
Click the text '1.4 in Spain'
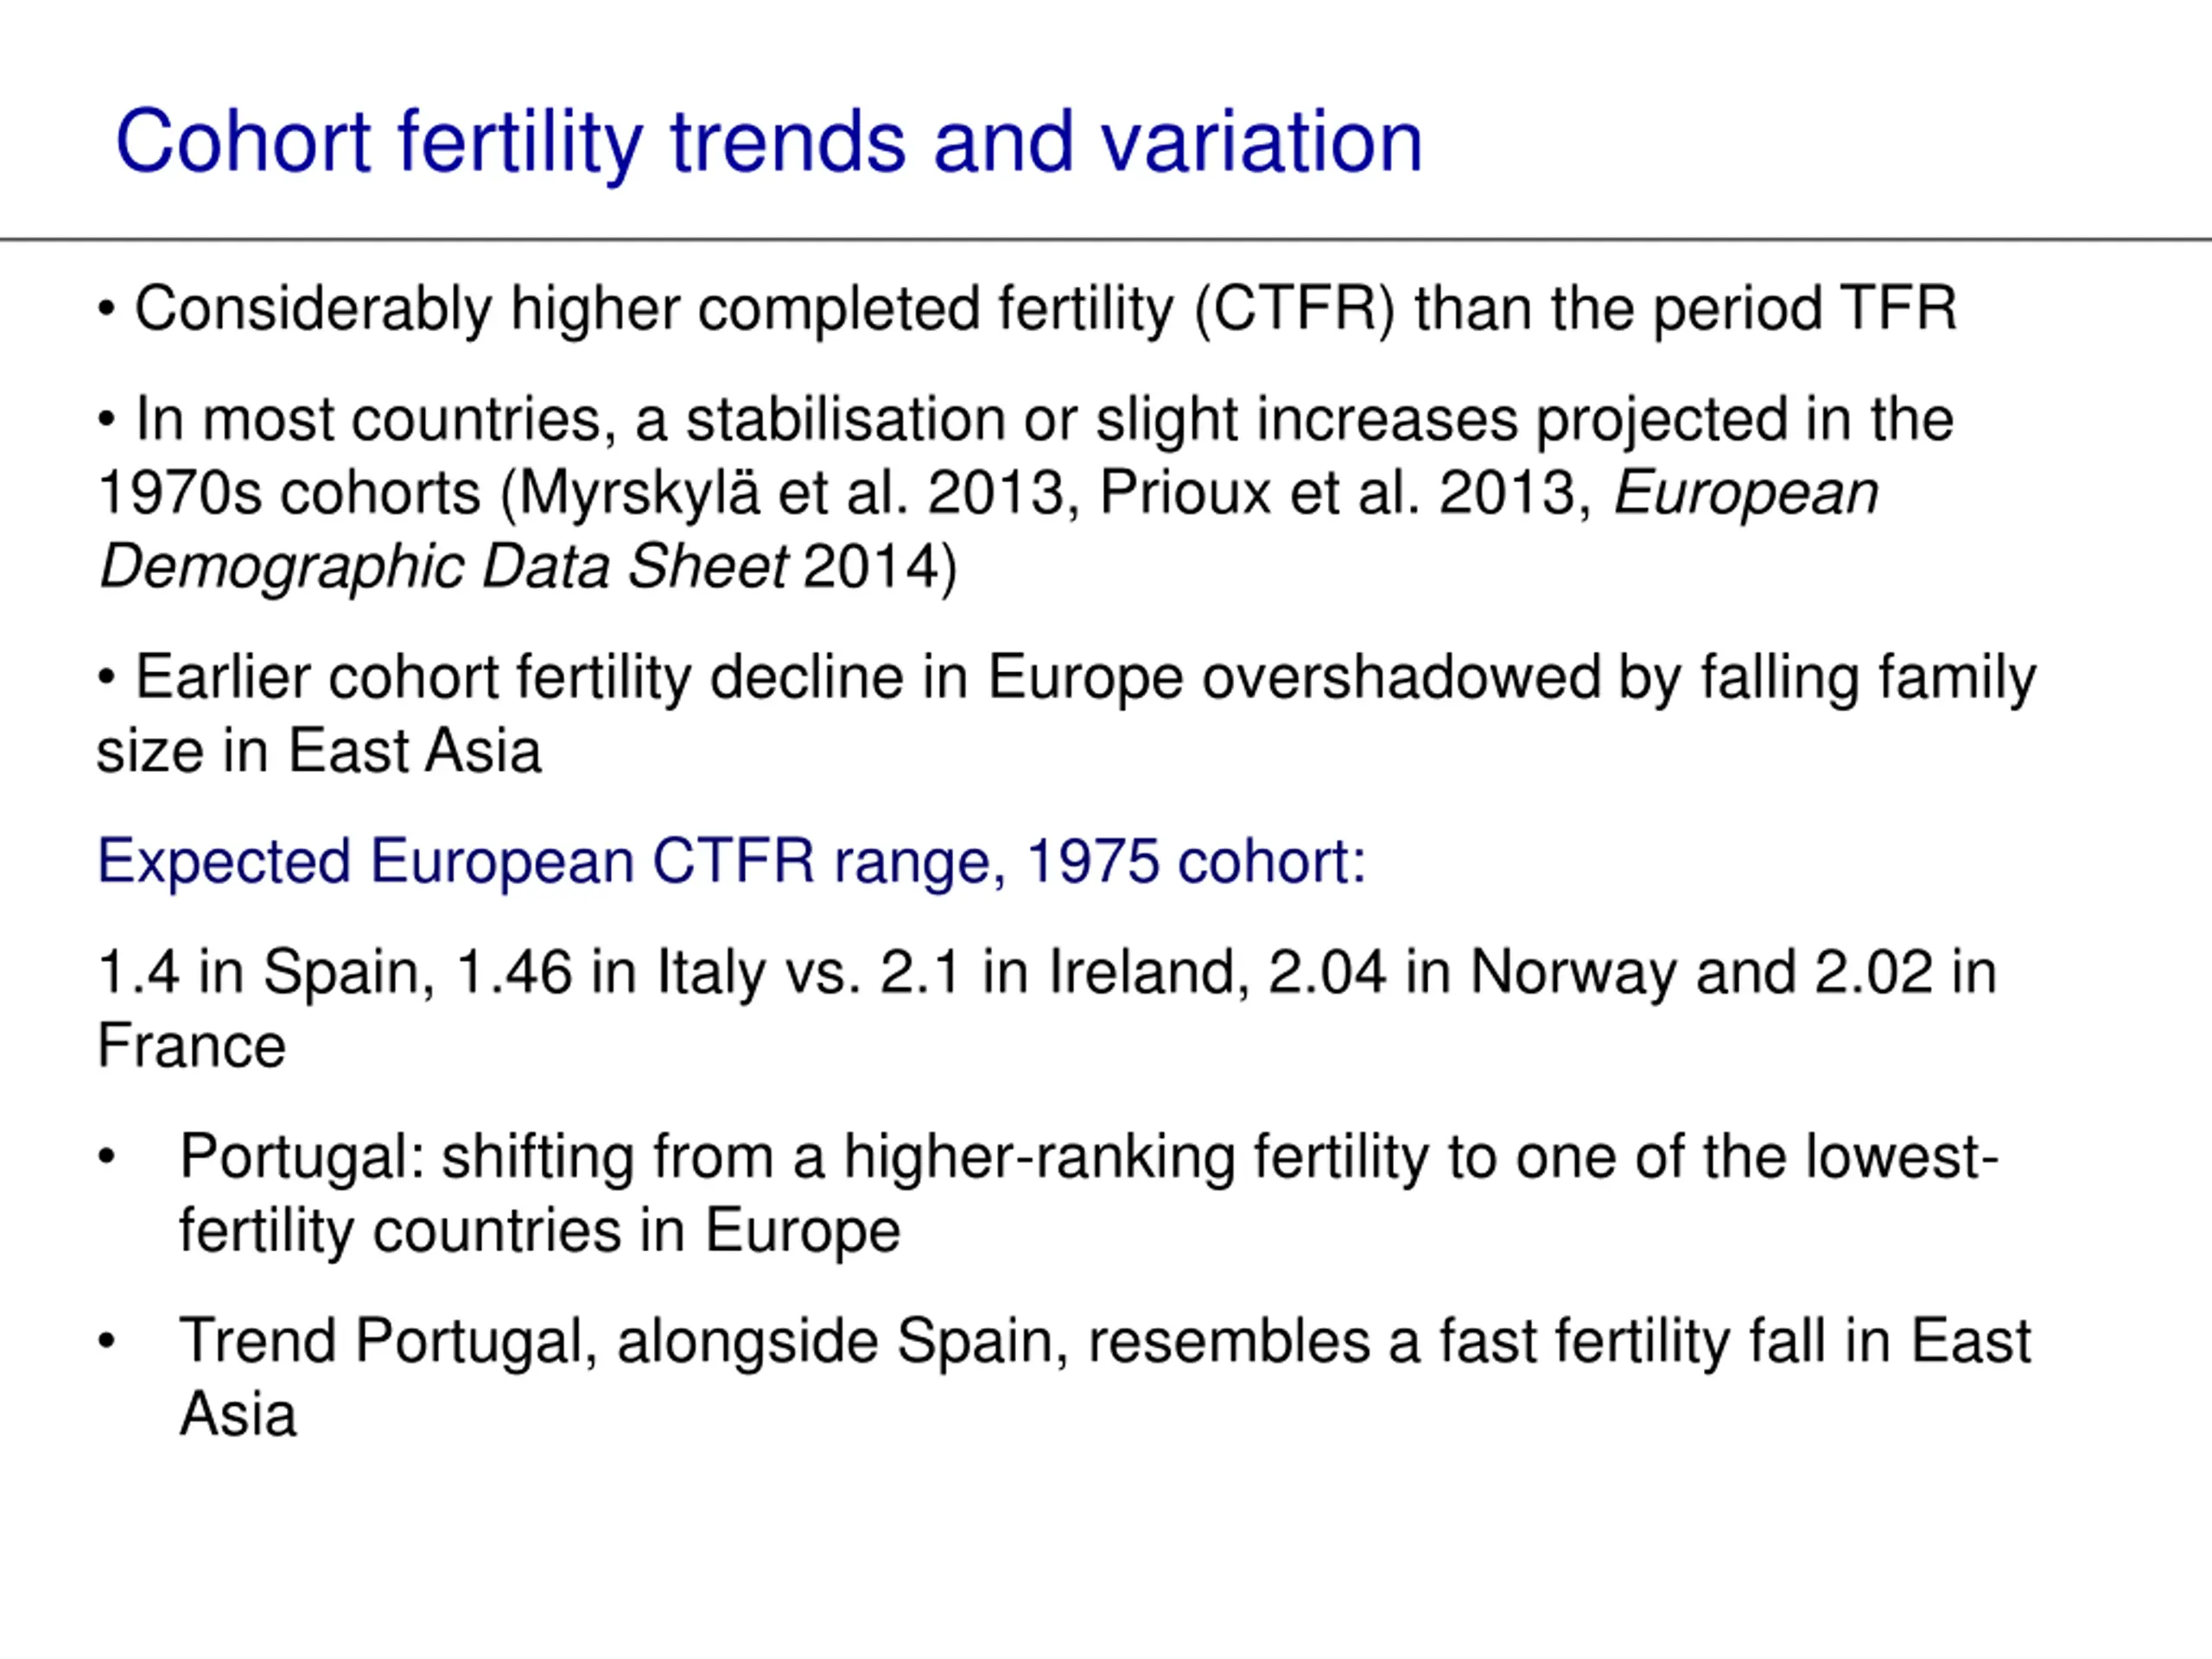click(x=266, y=972)
